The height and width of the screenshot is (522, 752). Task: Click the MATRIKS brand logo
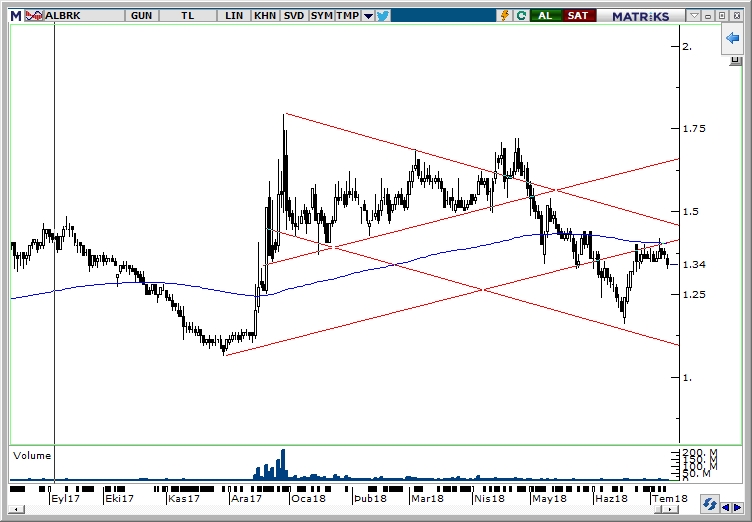(x=641, y=16)
